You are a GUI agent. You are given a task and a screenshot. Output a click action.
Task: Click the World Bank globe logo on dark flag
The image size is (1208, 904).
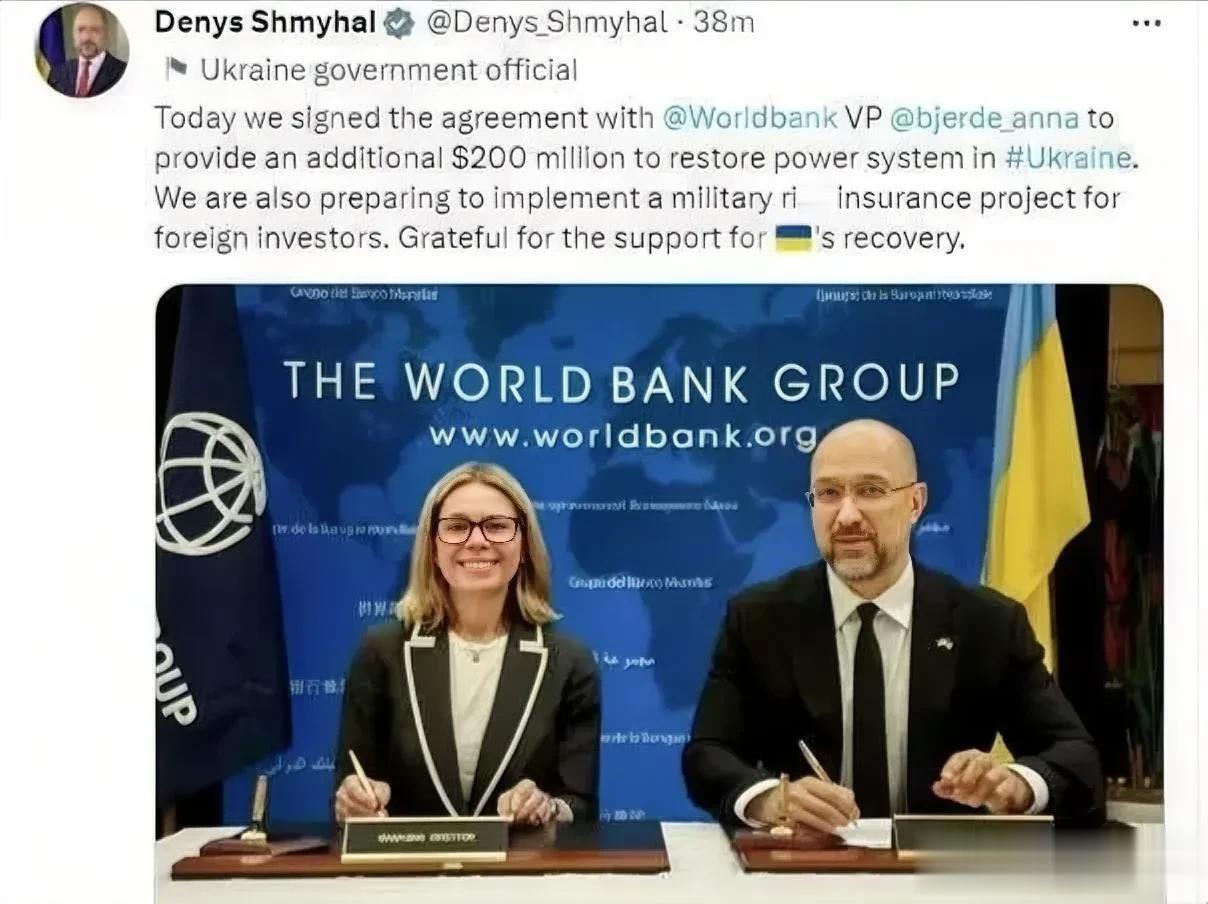pyautogui.click(x=211, y=484)
